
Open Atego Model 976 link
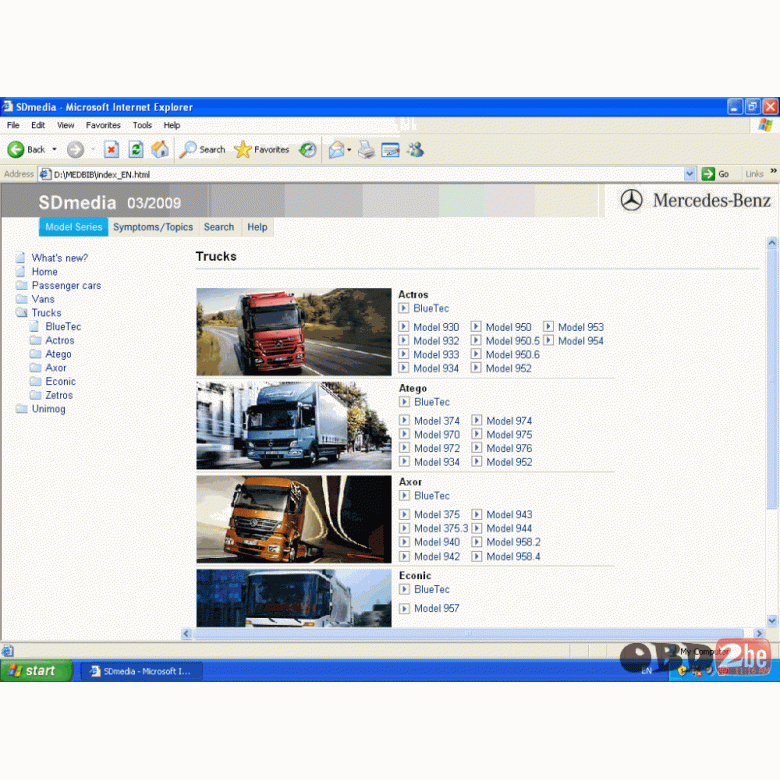509,449
